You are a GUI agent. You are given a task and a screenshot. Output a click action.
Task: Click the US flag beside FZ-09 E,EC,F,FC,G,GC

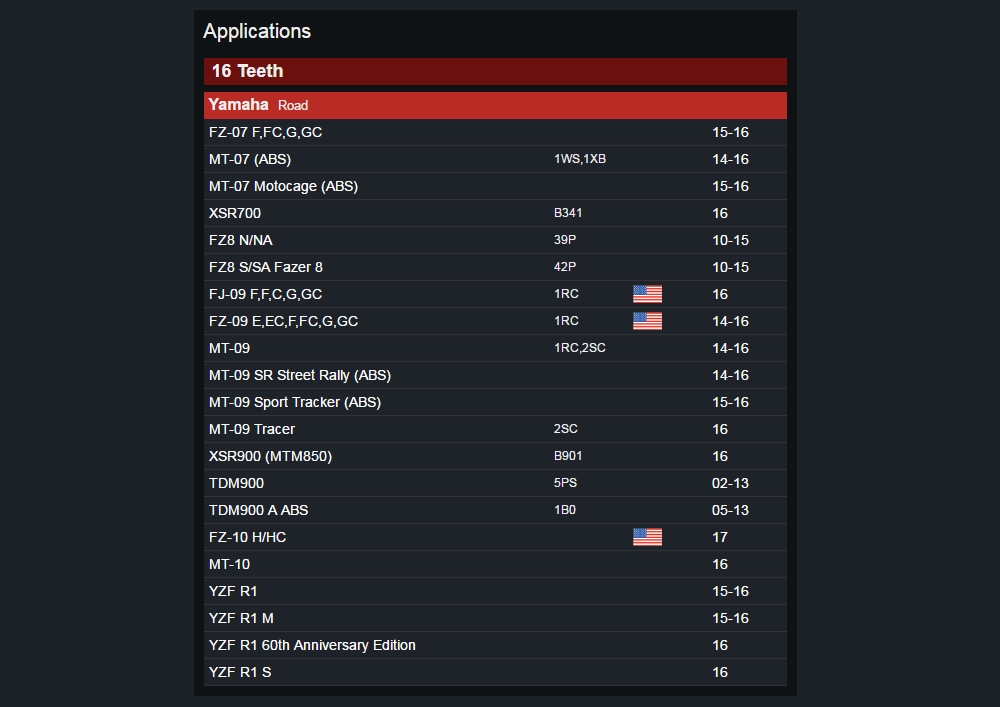point(647,321)
